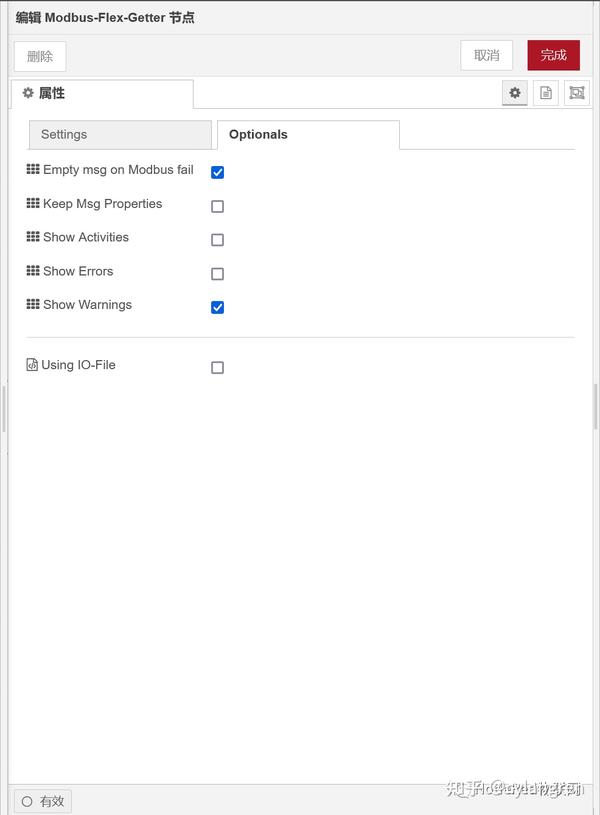Image resolution: width=600 pixels, height=815 pixels.
Task: Switch to the Settings tab
Action: [x=120, y=134]
